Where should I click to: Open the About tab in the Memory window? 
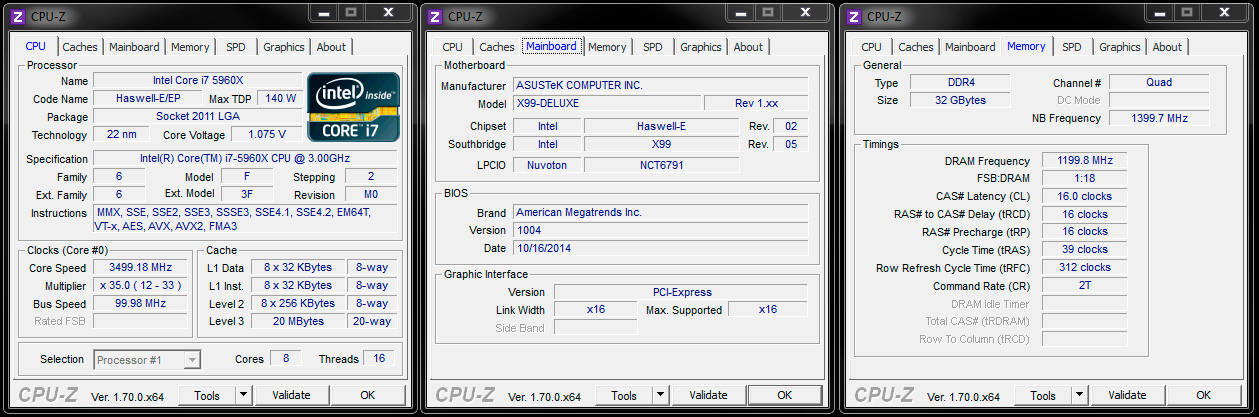(x=1167, y=47)
